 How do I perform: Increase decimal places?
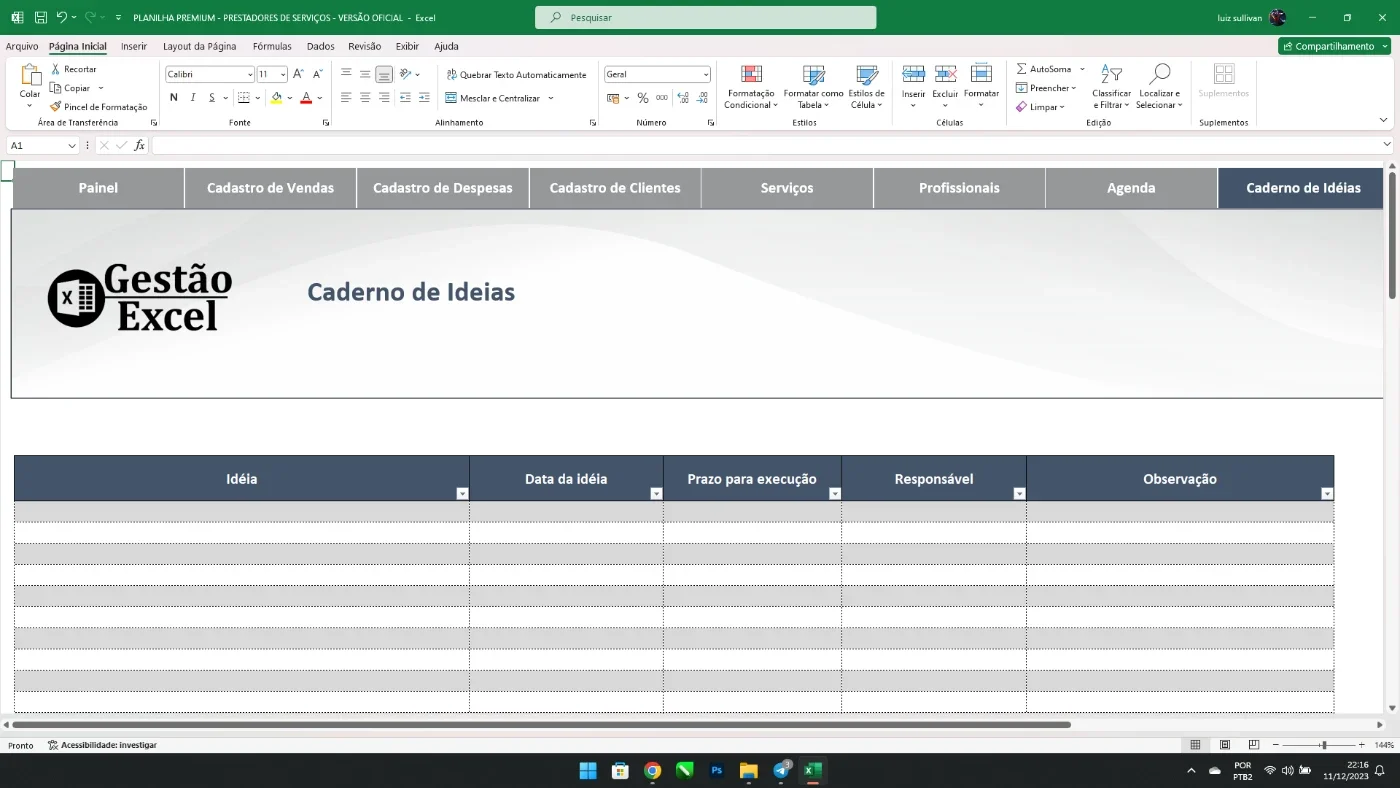(x=683, y=98)
